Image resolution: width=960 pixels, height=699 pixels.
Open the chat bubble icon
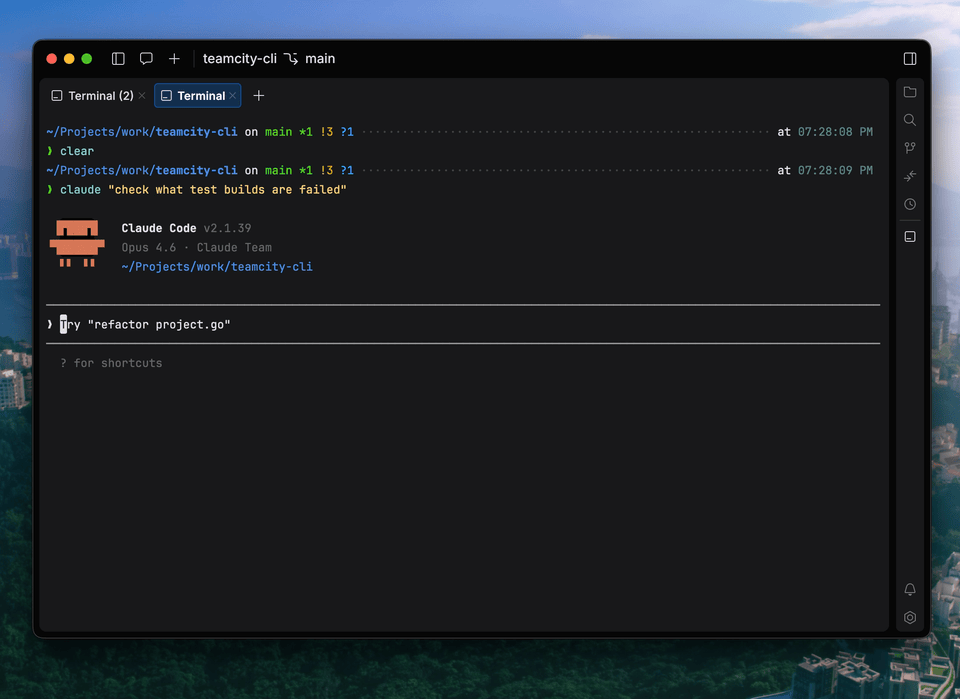146,59
